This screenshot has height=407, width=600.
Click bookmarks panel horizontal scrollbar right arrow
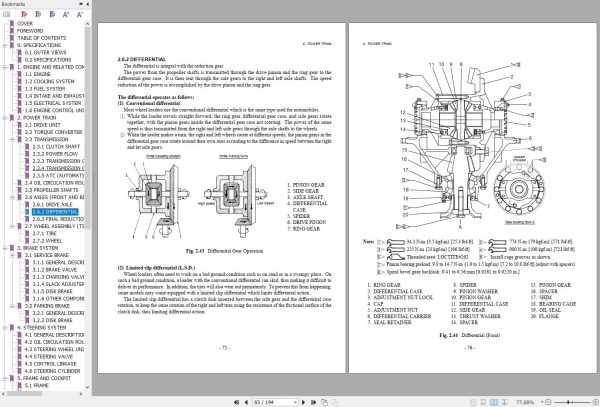(x=81, y=394)
